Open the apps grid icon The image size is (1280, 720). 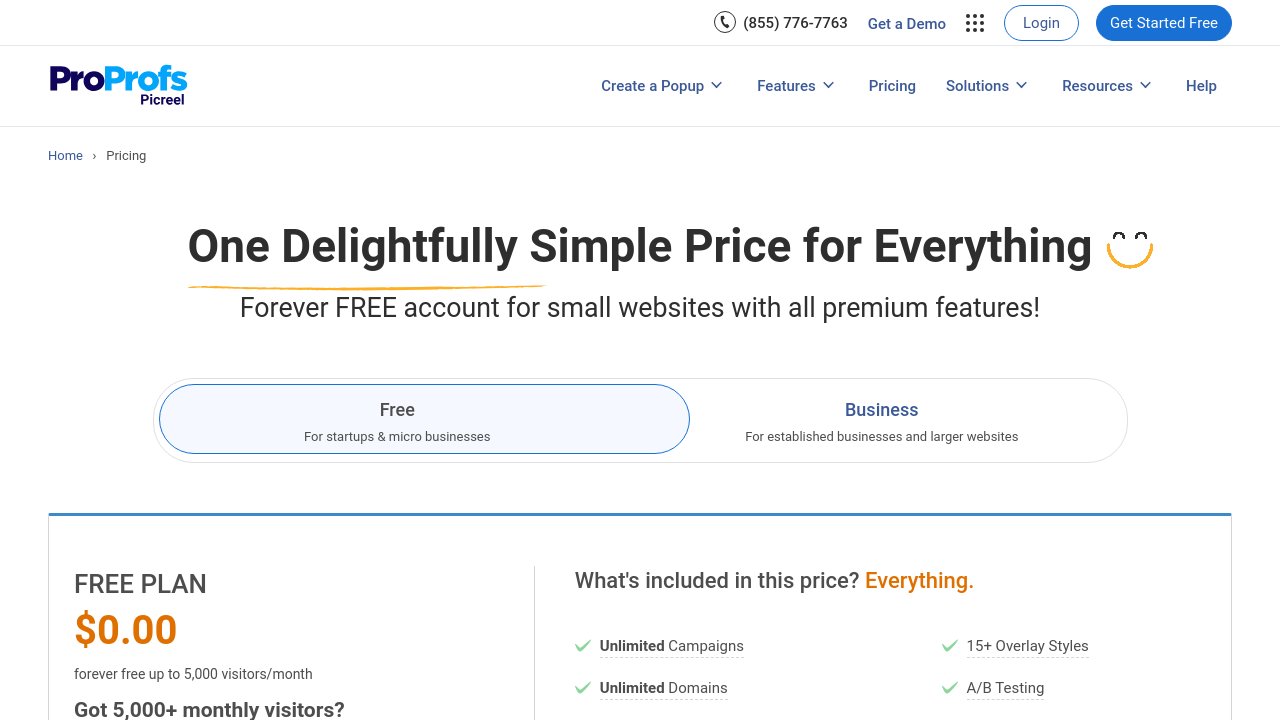point(975,23)
